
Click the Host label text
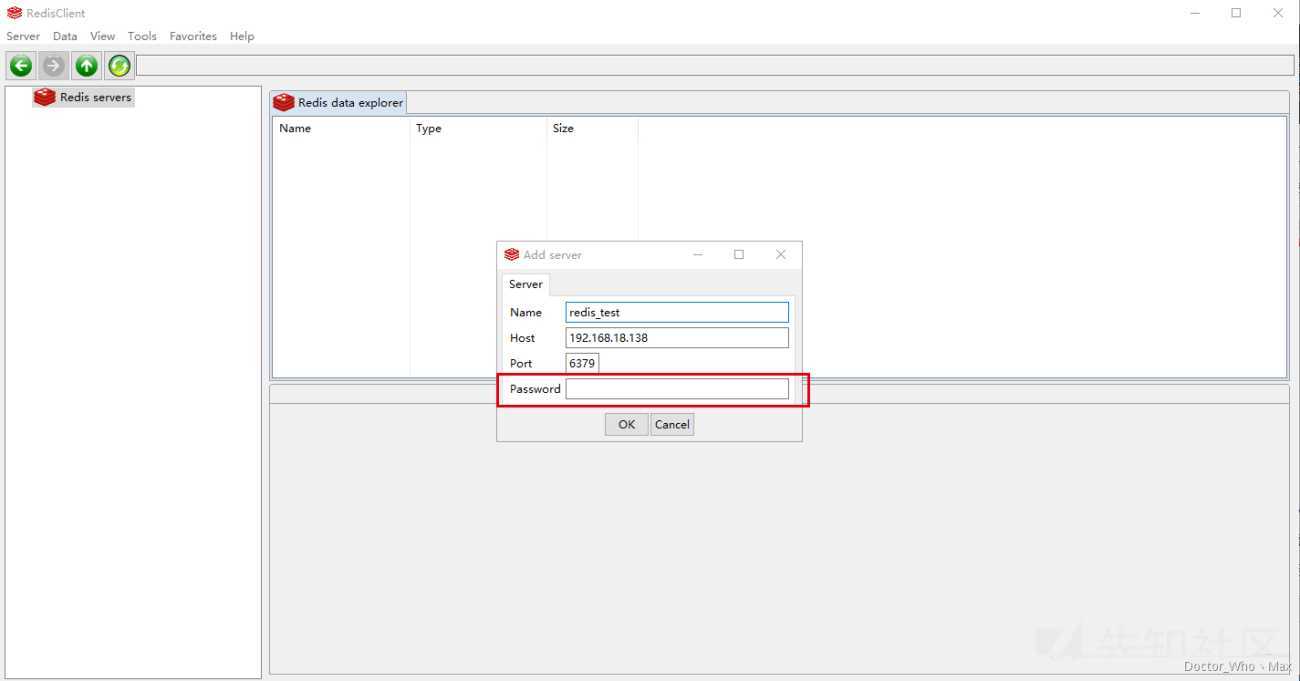(x=522, y=338)
